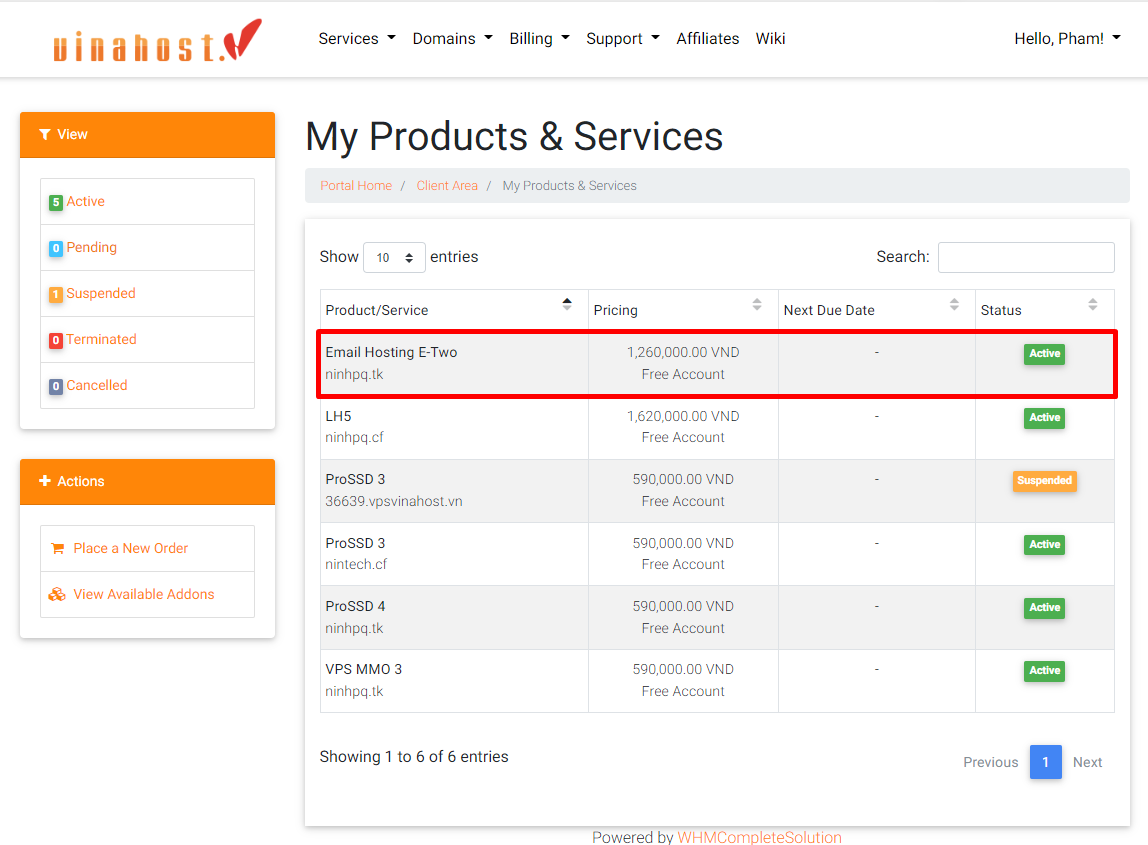Filter services by Suspended status
The height and width of the screenshot is (845, 1148).
(100, 294)
